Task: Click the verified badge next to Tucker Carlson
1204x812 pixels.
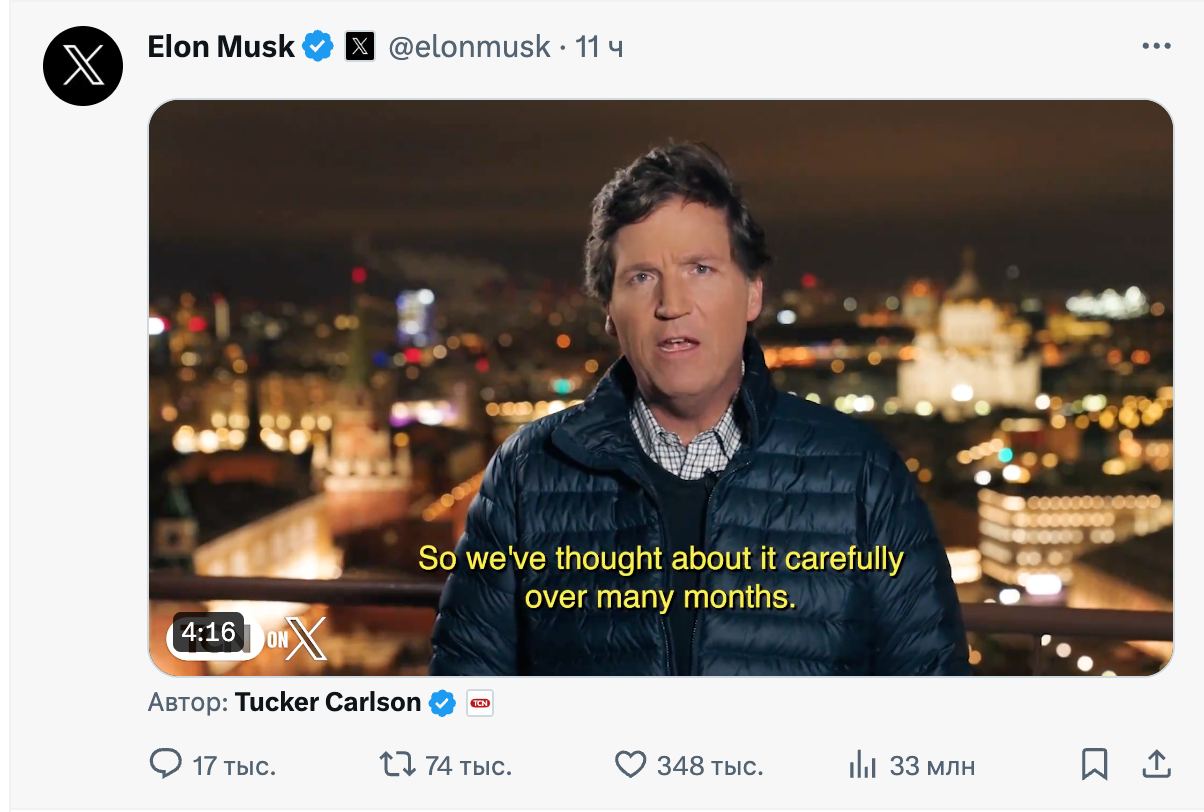Action: coord(442,703)
